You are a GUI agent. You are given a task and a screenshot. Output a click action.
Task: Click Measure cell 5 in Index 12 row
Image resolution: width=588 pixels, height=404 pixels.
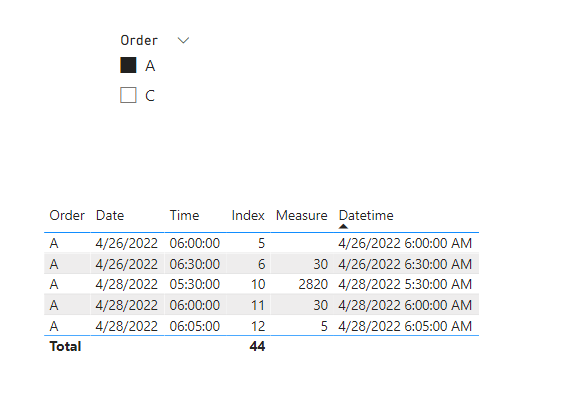tap(324, 326)
